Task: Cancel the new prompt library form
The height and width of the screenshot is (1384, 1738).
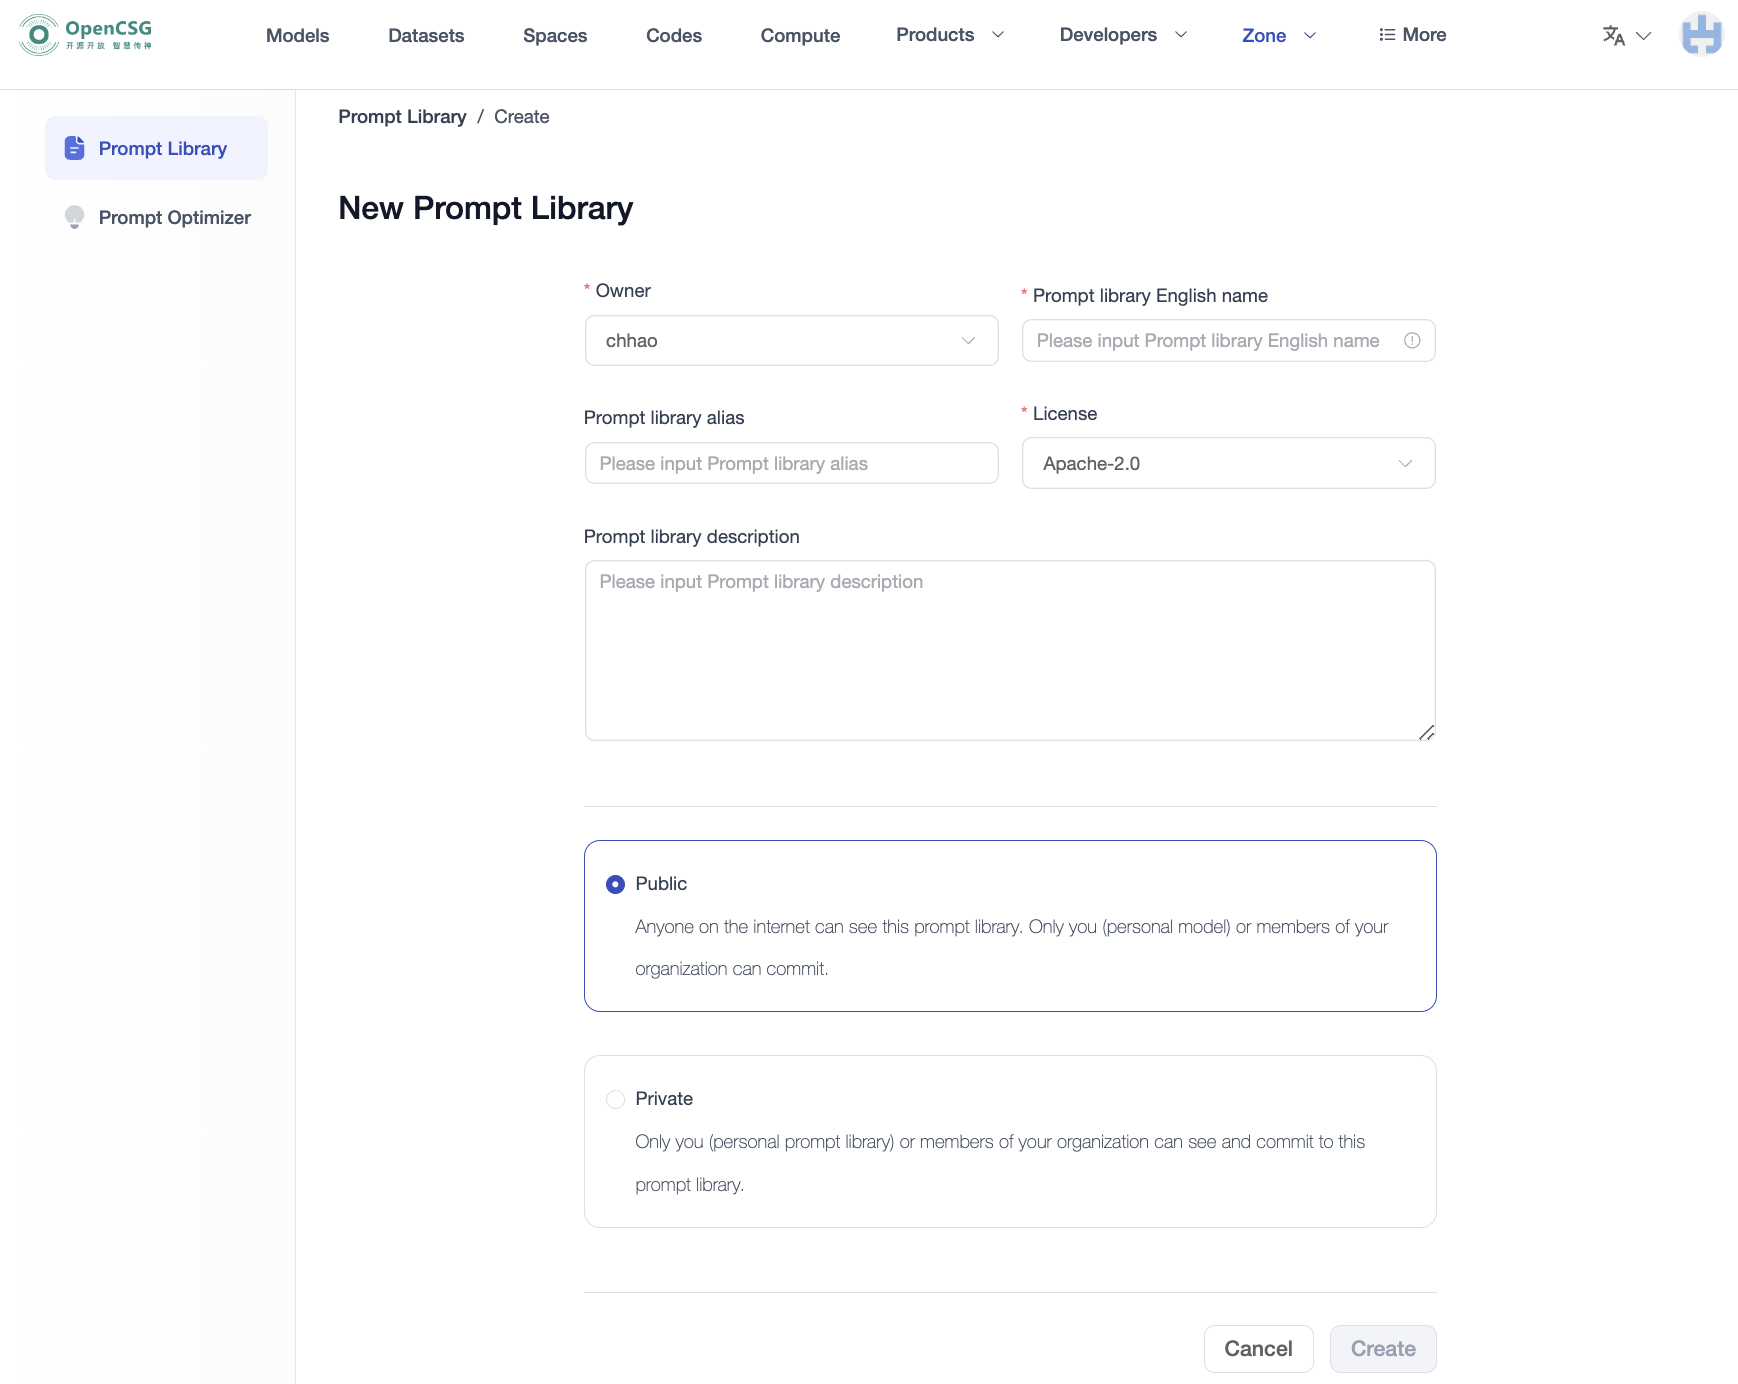Action: pyautogui.click(x=1258, y=1348)
